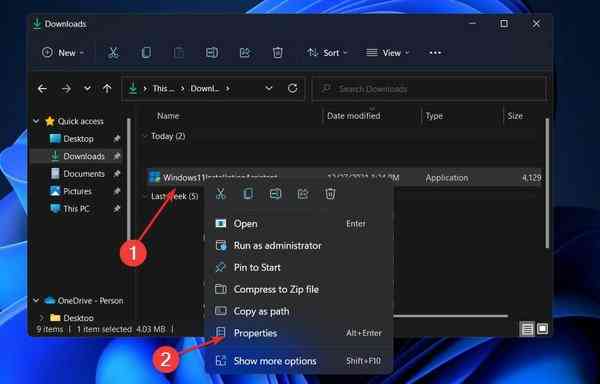The width and height of the screenshot is (600, 384).
Task: Click the Cut scissors icon in the context menu
Action: tap(221, 194)
